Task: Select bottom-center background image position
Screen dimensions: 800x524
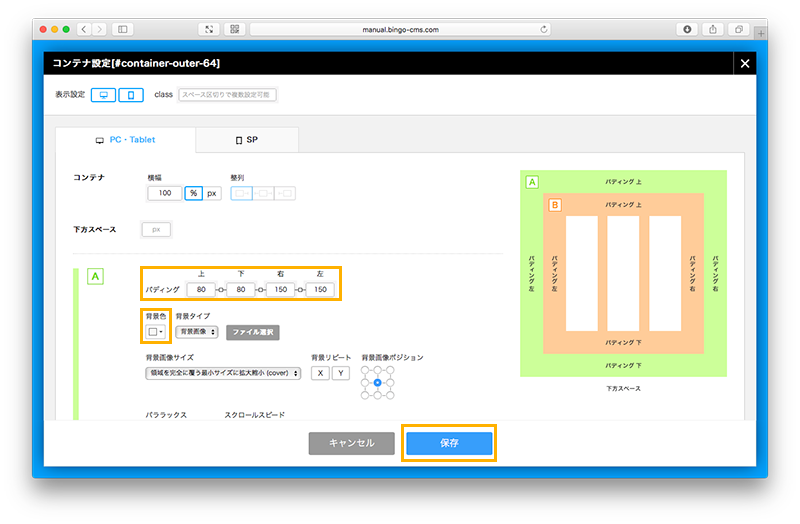Action: point(378,395)
